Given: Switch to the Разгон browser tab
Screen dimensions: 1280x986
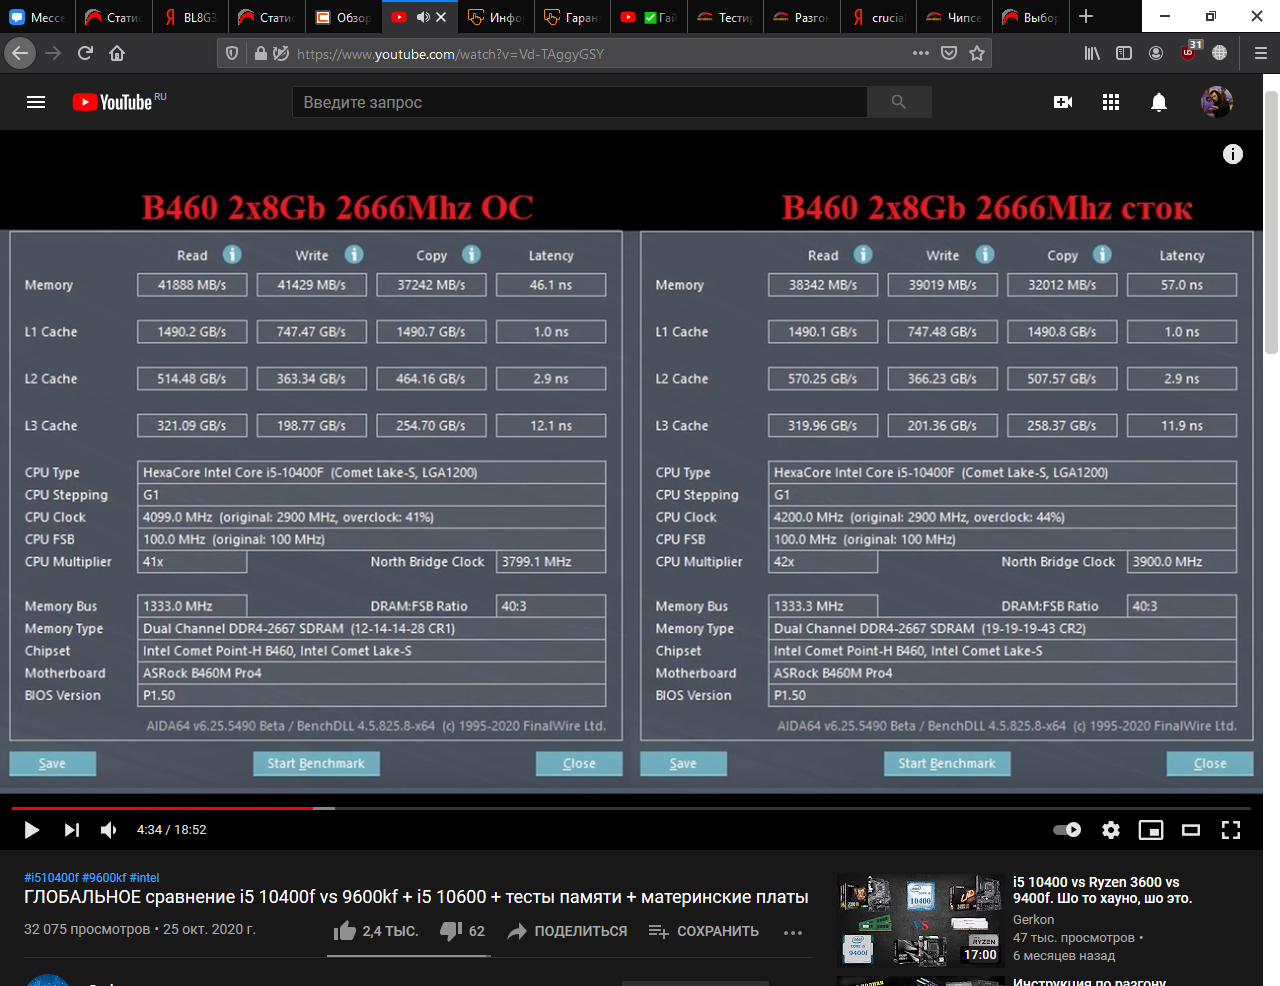Looking at the screenshot, I should tap(801, 17).
